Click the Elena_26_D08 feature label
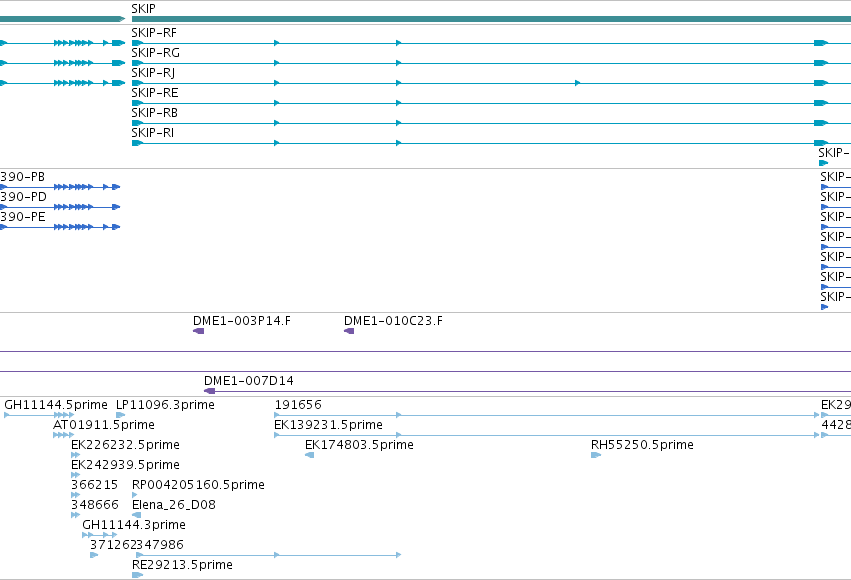This screenshot has height=580, width=851. click(x=174, y=505)
